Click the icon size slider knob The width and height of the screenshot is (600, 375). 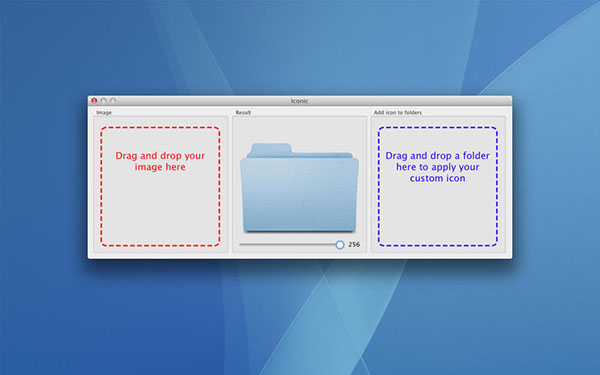(340, 245)
